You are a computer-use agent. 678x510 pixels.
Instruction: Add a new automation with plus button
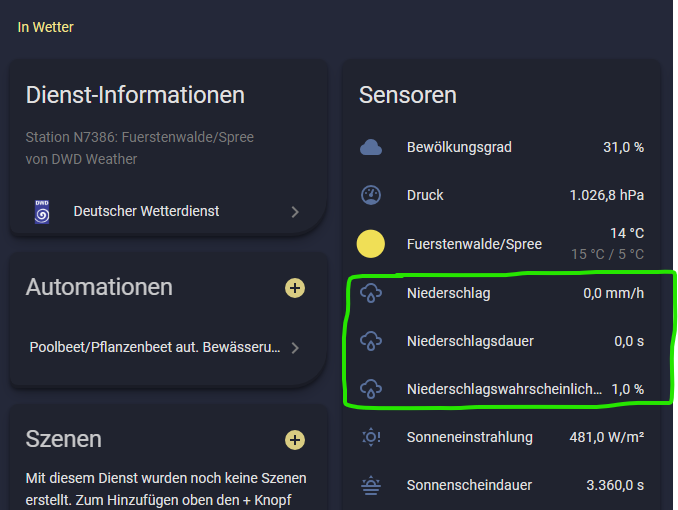click(295, 288)
